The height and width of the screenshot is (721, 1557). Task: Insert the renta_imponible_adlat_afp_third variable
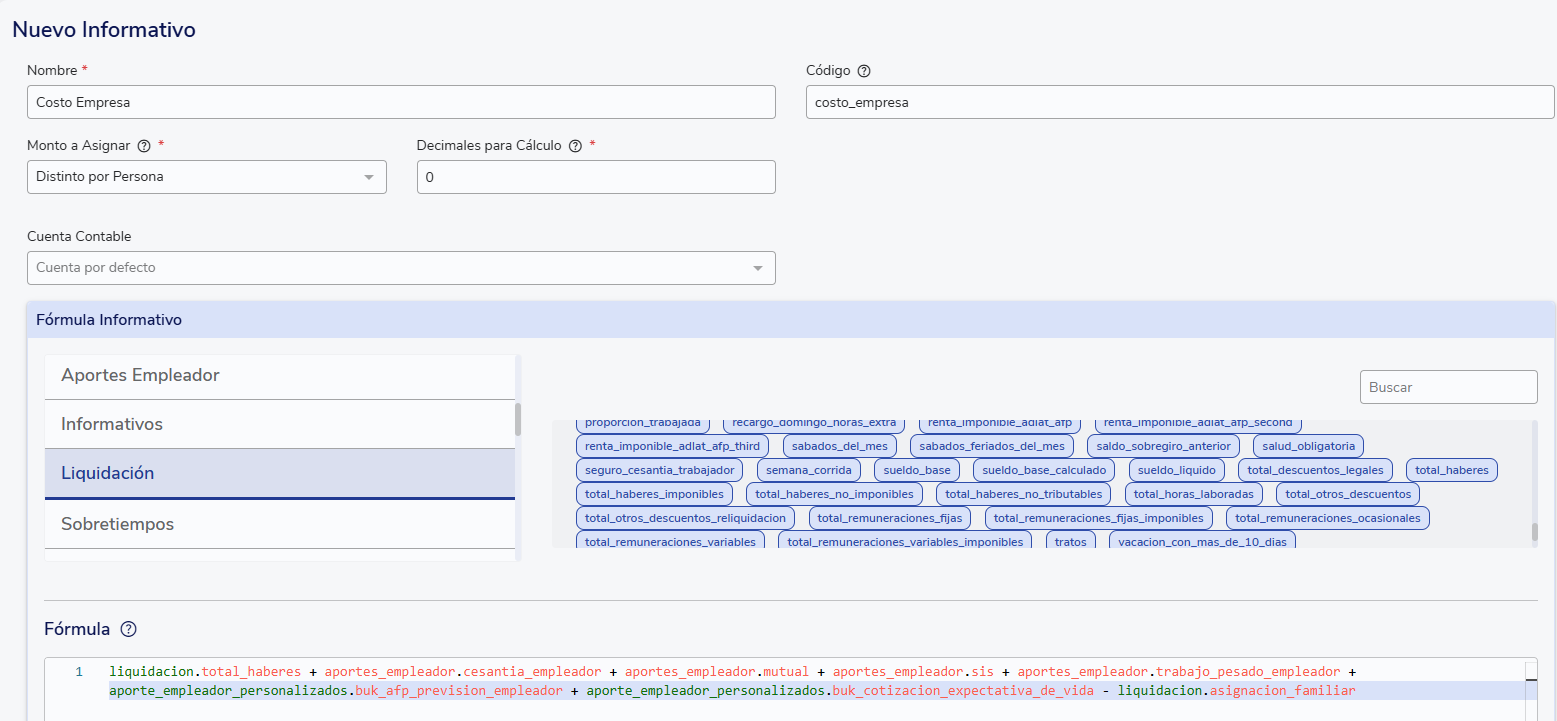pos(672,446)
